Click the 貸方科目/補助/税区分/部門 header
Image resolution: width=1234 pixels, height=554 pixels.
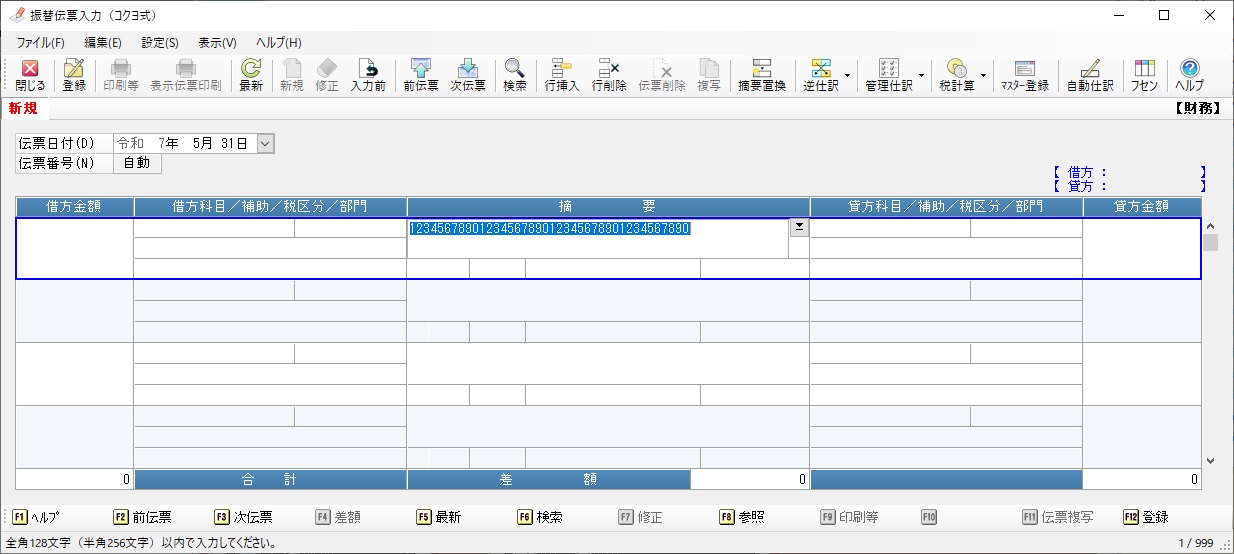946,207
